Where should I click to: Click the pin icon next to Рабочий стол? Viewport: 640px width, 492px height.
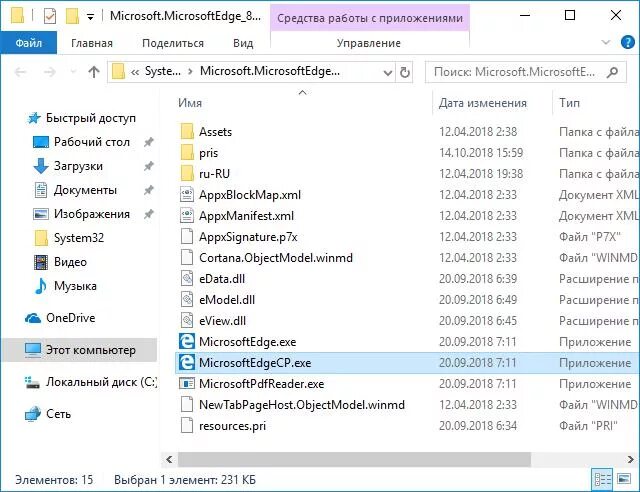coord(149,142)
